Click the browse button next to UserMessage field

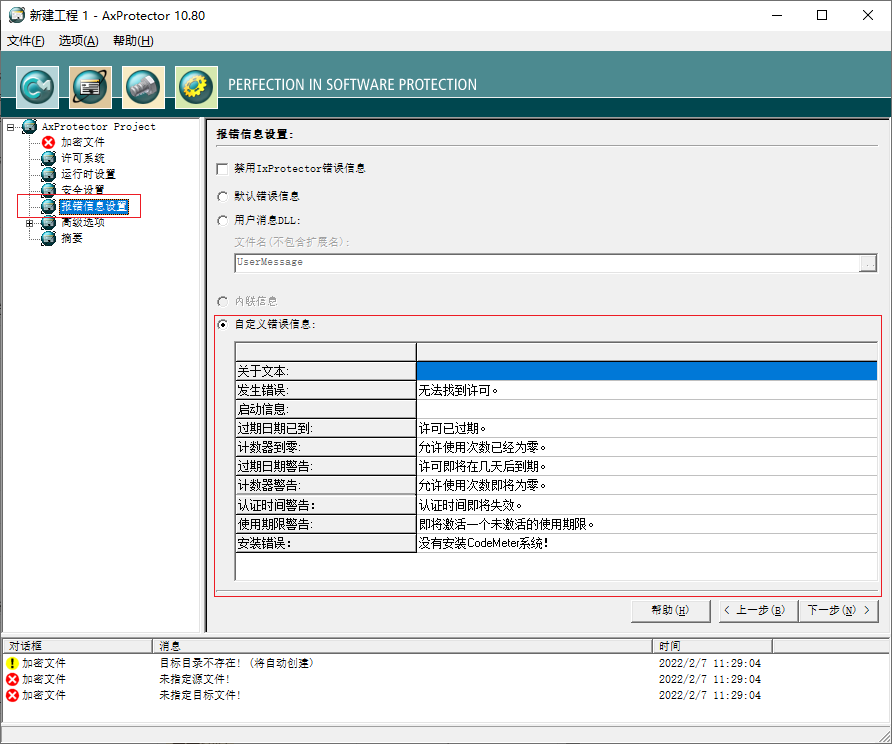click(868, 263)
